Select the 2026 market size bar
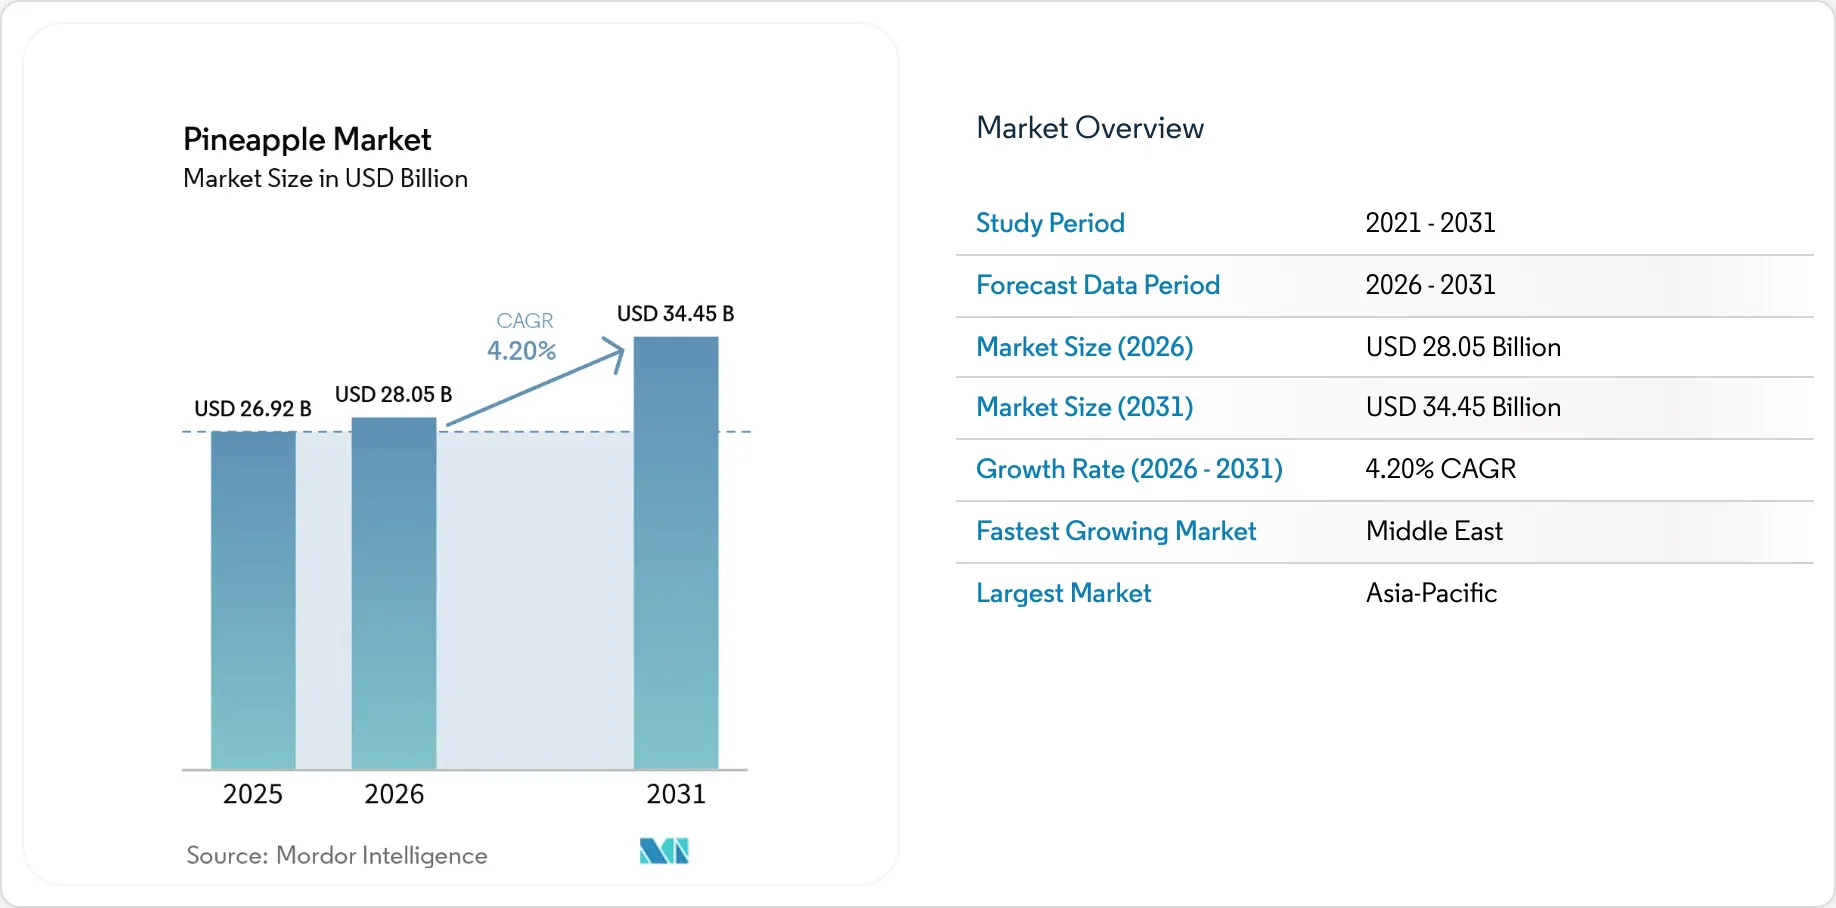 point(394,593)
